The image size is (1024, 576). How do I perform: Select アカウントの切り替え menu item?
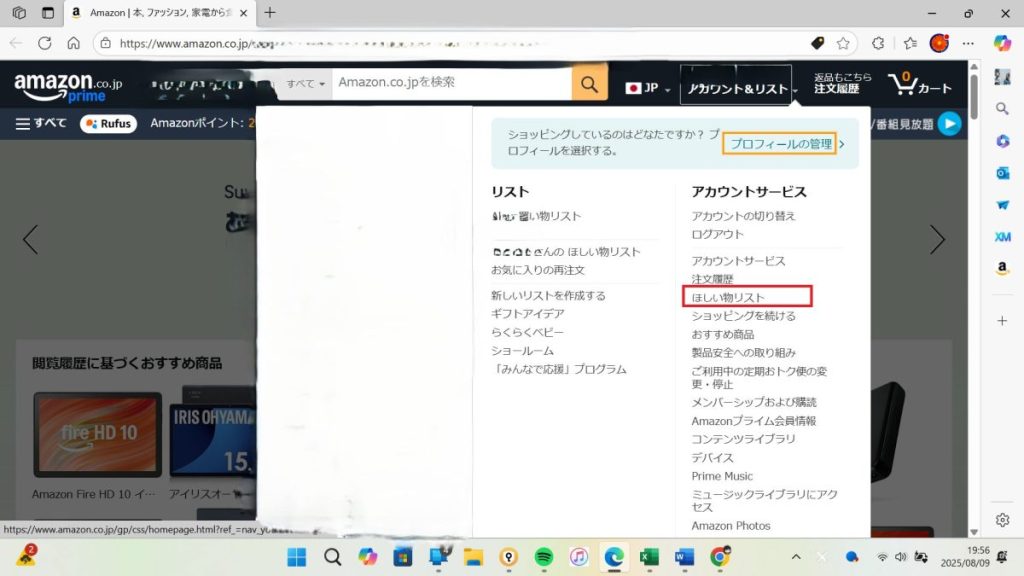tap(743, 216)
